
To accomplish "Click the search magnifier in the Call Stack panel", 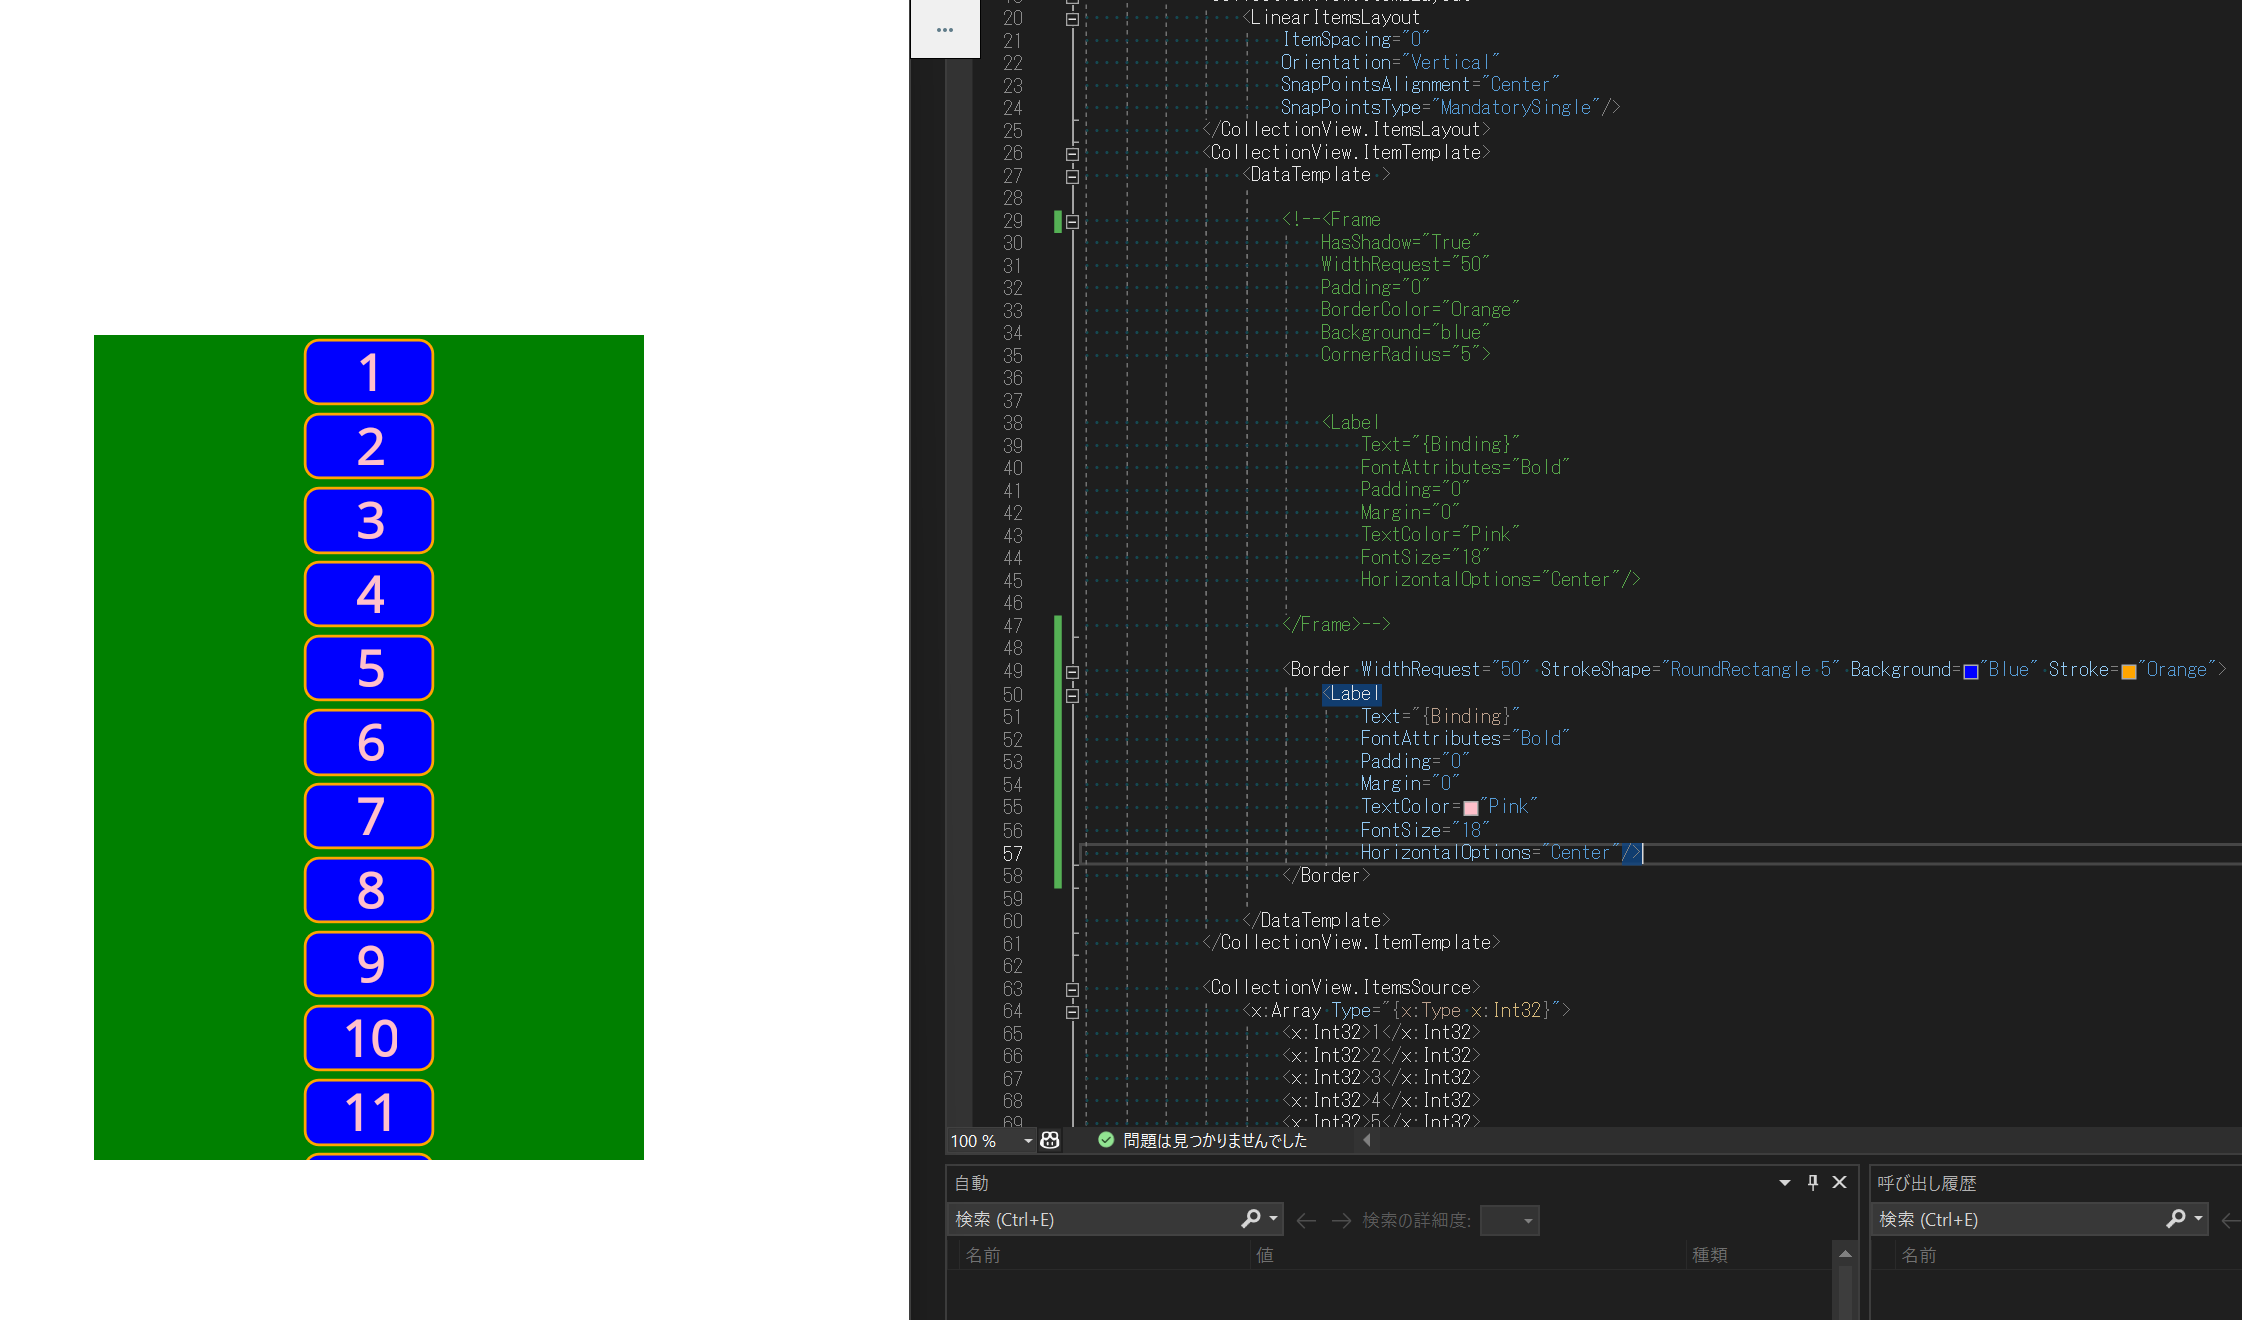I will pos(2176,1219).
